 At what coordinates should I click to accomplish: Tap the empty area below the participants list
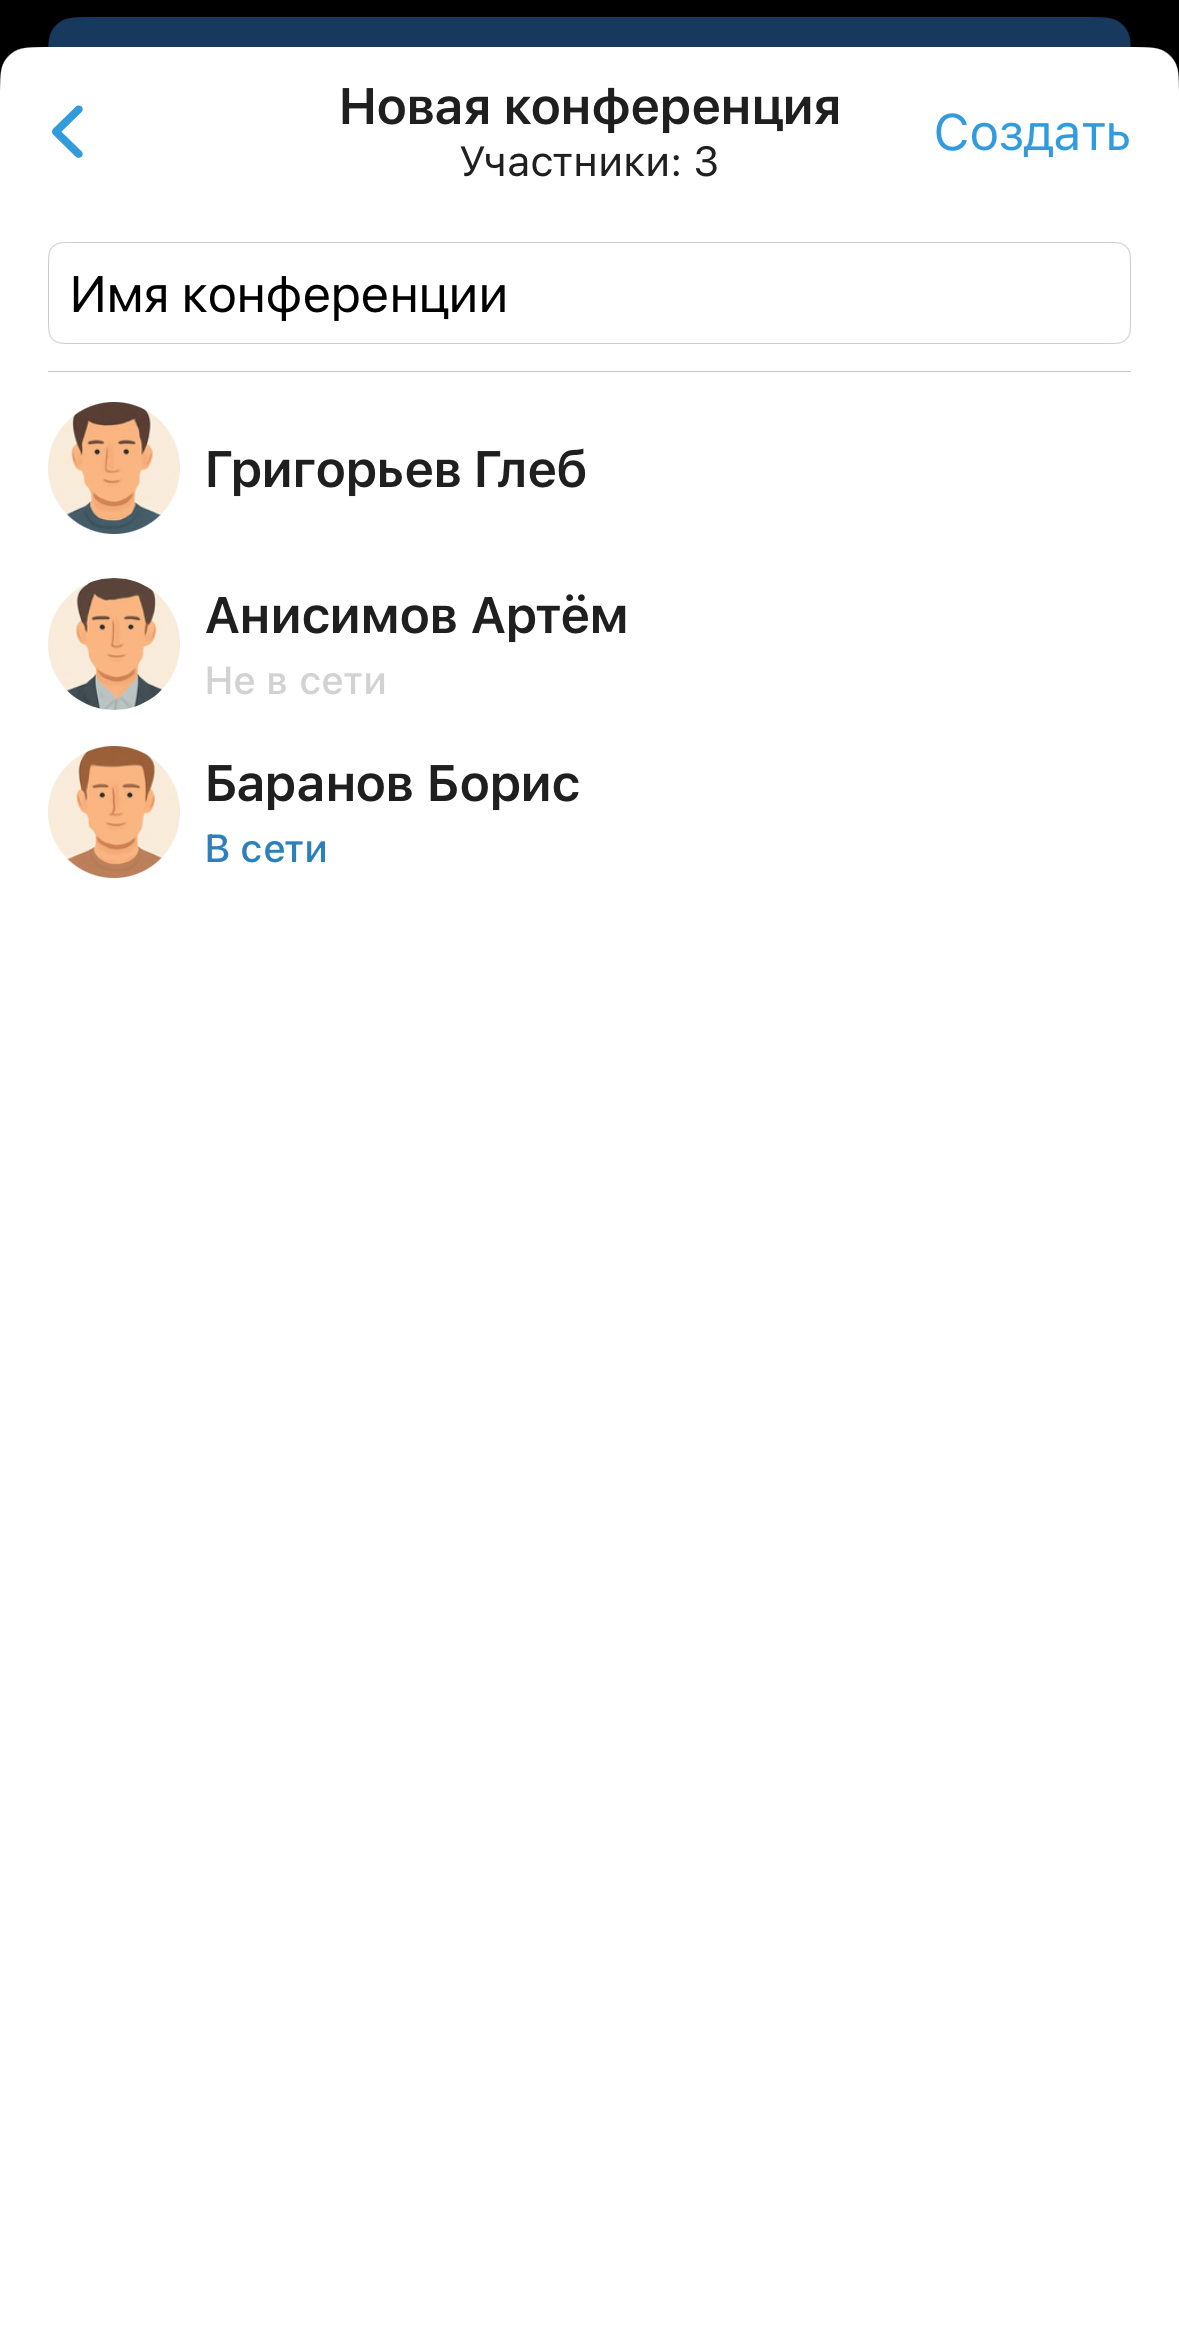[589, 1600]
